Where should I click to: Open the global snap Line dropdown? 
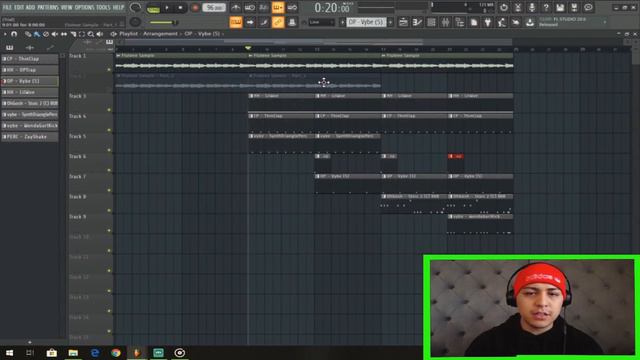(x=321, y=22)
